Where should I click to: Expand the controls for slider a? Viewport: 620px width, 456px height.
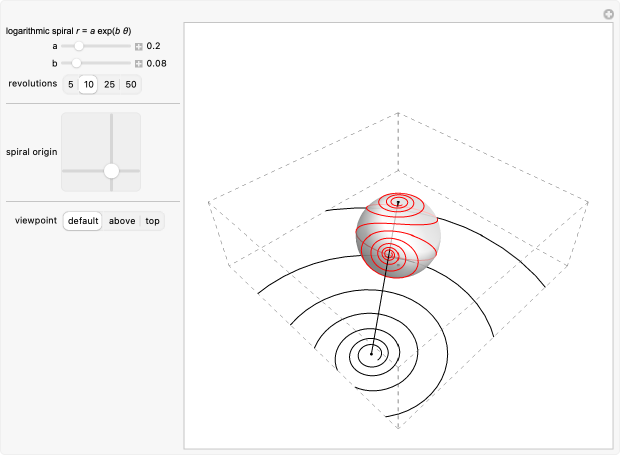click(139, 46)
